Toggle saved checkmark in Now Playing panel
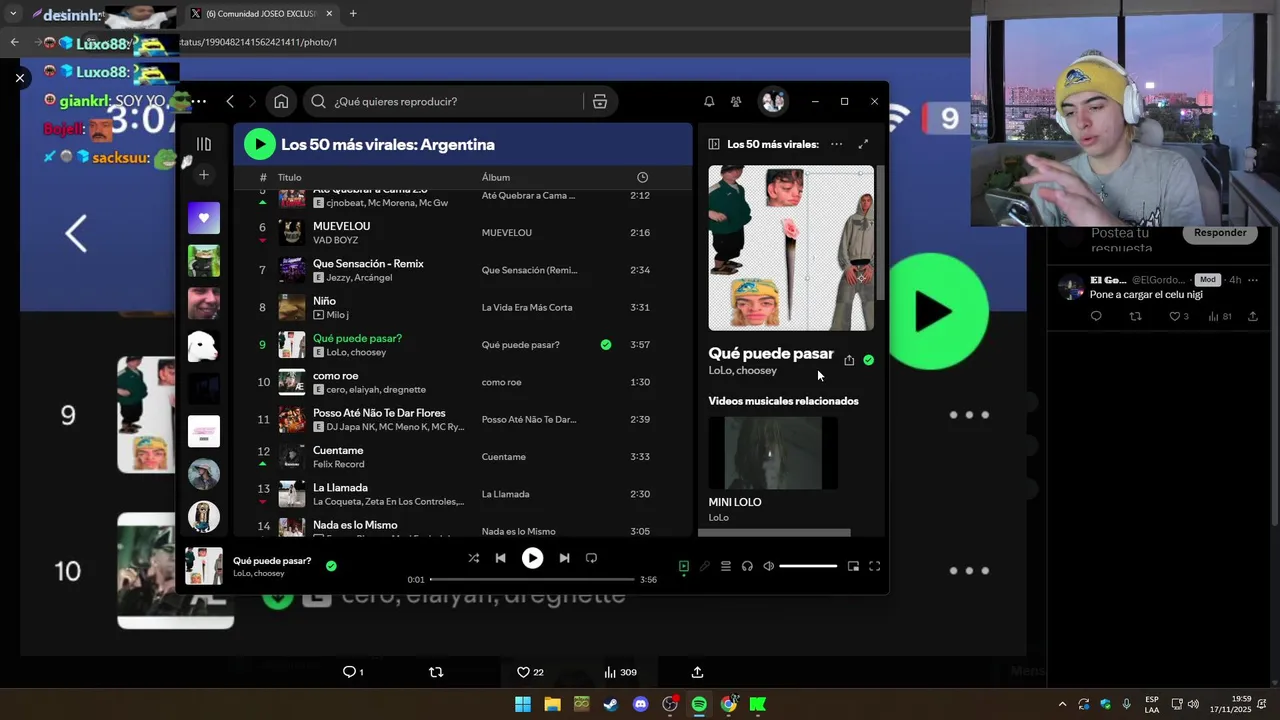This screenshot has width=1280, height=720. 868,360
